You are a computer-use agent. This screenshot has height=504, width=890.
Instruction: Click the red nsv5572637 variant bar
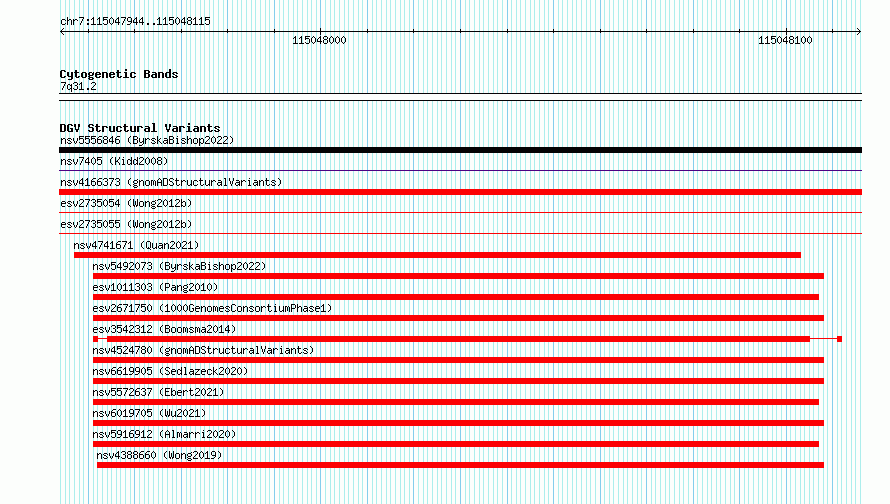[x=456, y=402]
